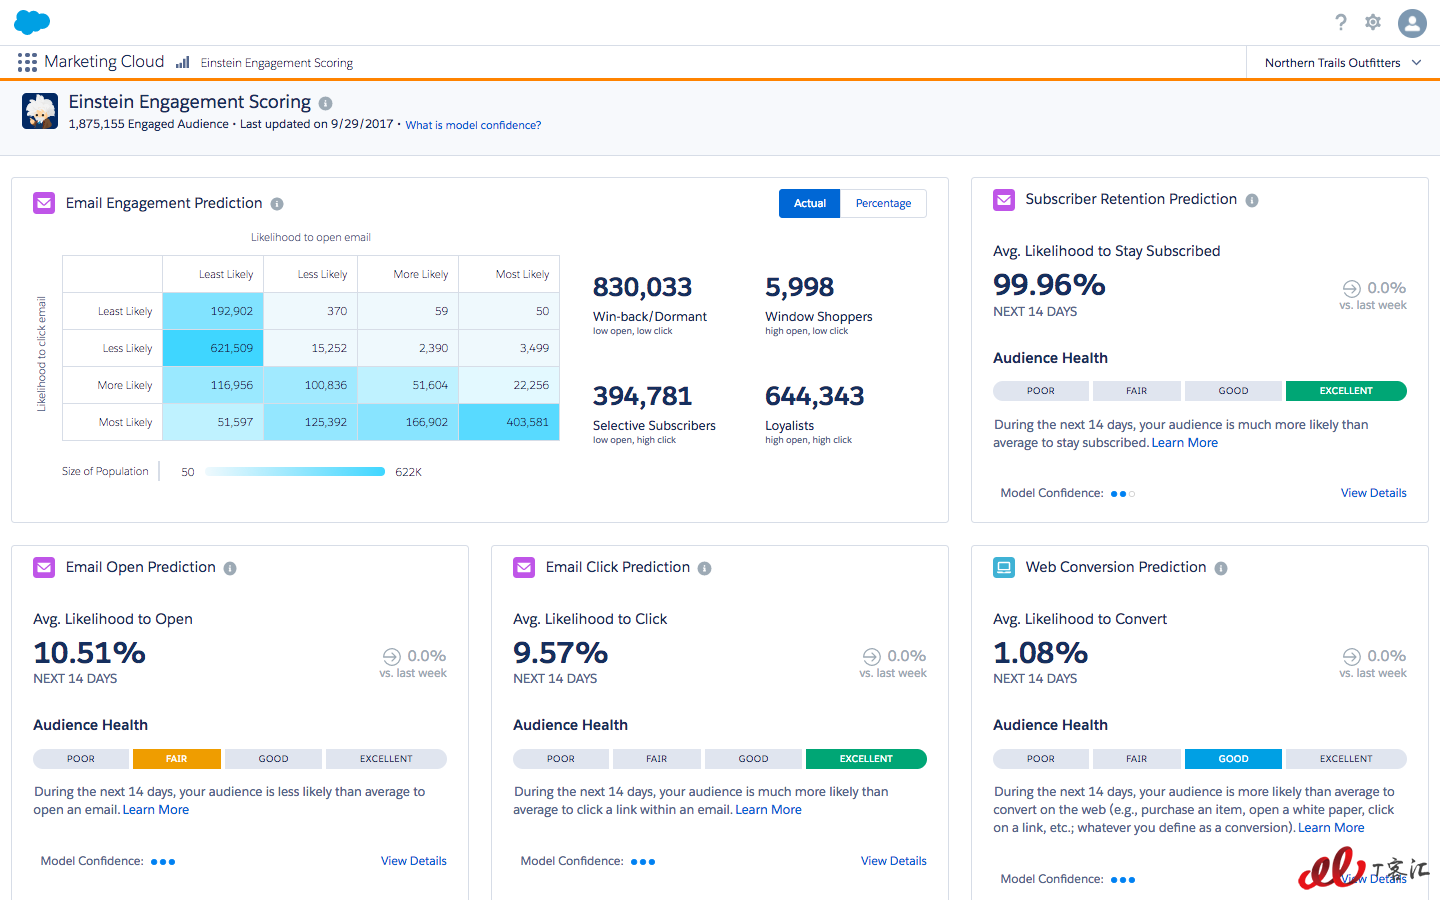This screenshot has height=900, width=1440.
Task: Click trend arrow icon in Subscriber Retention card
Action: [1352, 288]
